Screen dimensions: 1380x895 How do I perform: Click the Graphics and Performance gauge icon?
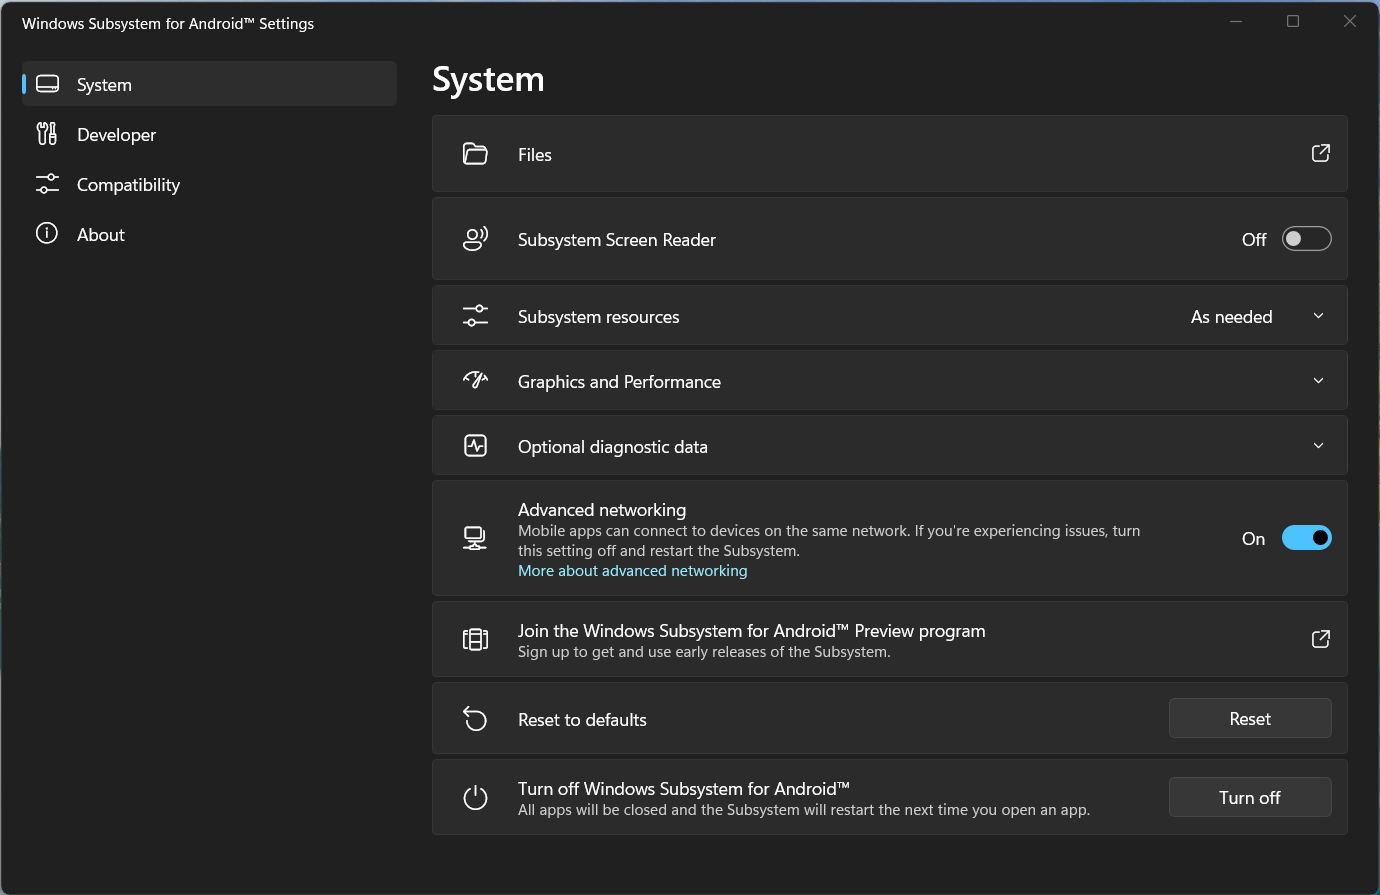click(x=475, y=381)
